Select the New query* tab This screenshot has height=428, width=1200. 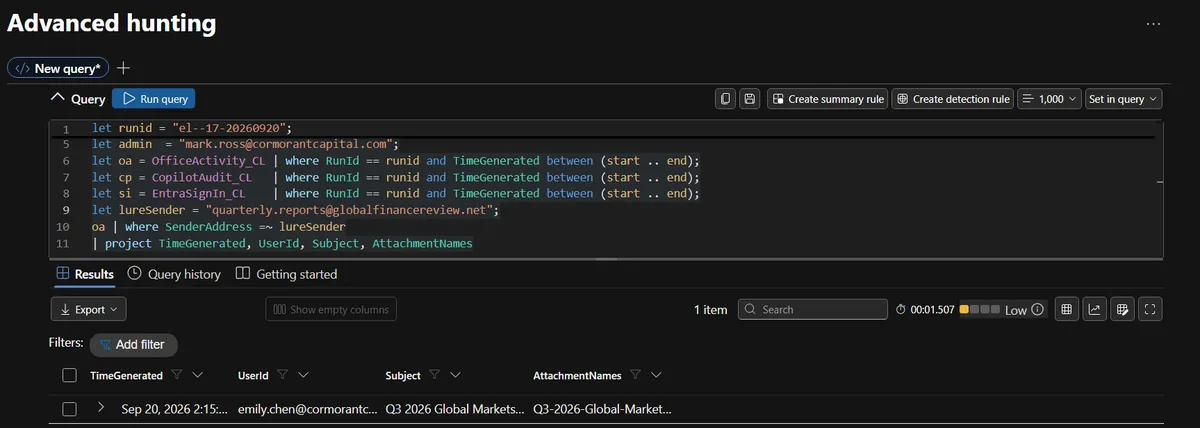(58, 68)
